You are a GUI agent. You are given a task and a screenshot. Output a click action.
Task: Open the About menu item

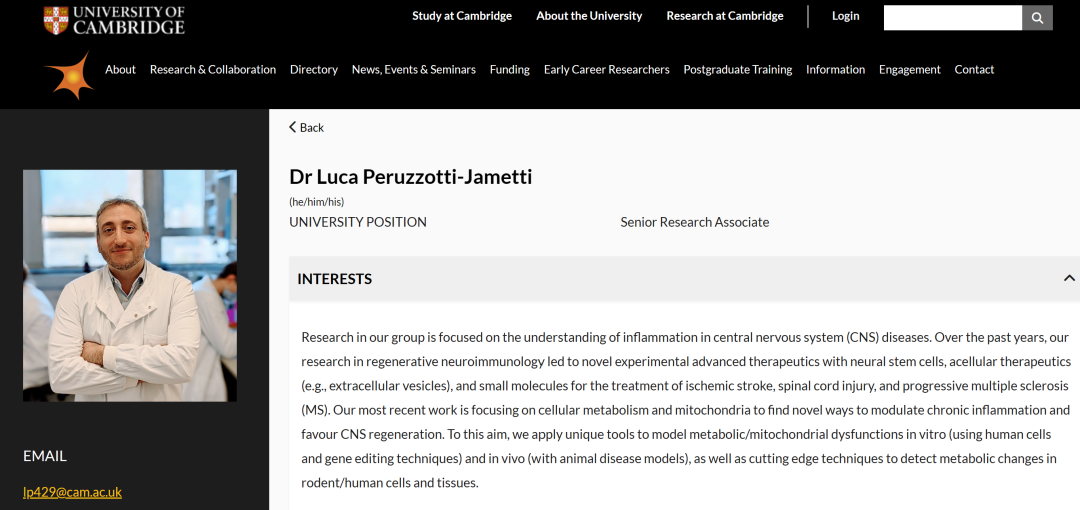coord(120,70)
